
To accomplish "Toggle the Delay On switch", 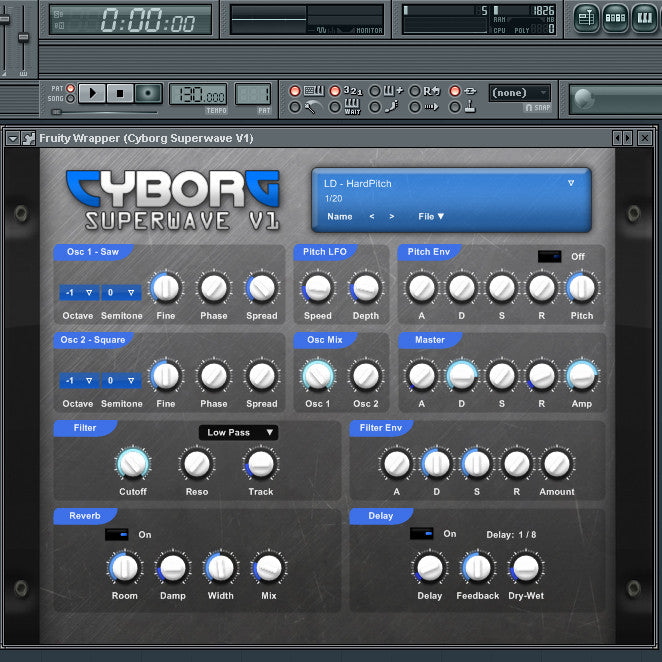I will tap(421, 534).
